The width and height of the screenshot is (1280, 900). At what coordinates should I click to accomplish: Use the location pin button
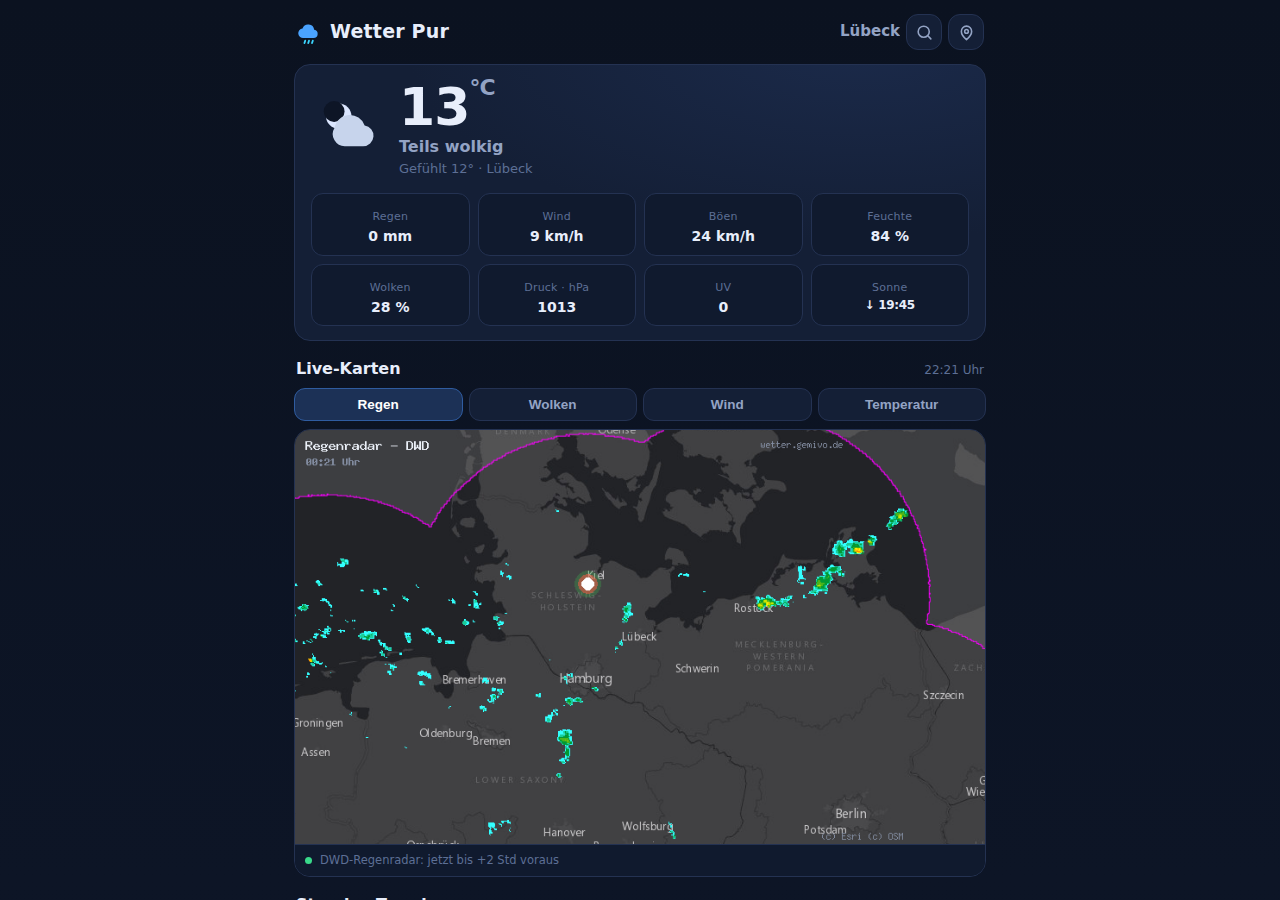click(966, 32)
